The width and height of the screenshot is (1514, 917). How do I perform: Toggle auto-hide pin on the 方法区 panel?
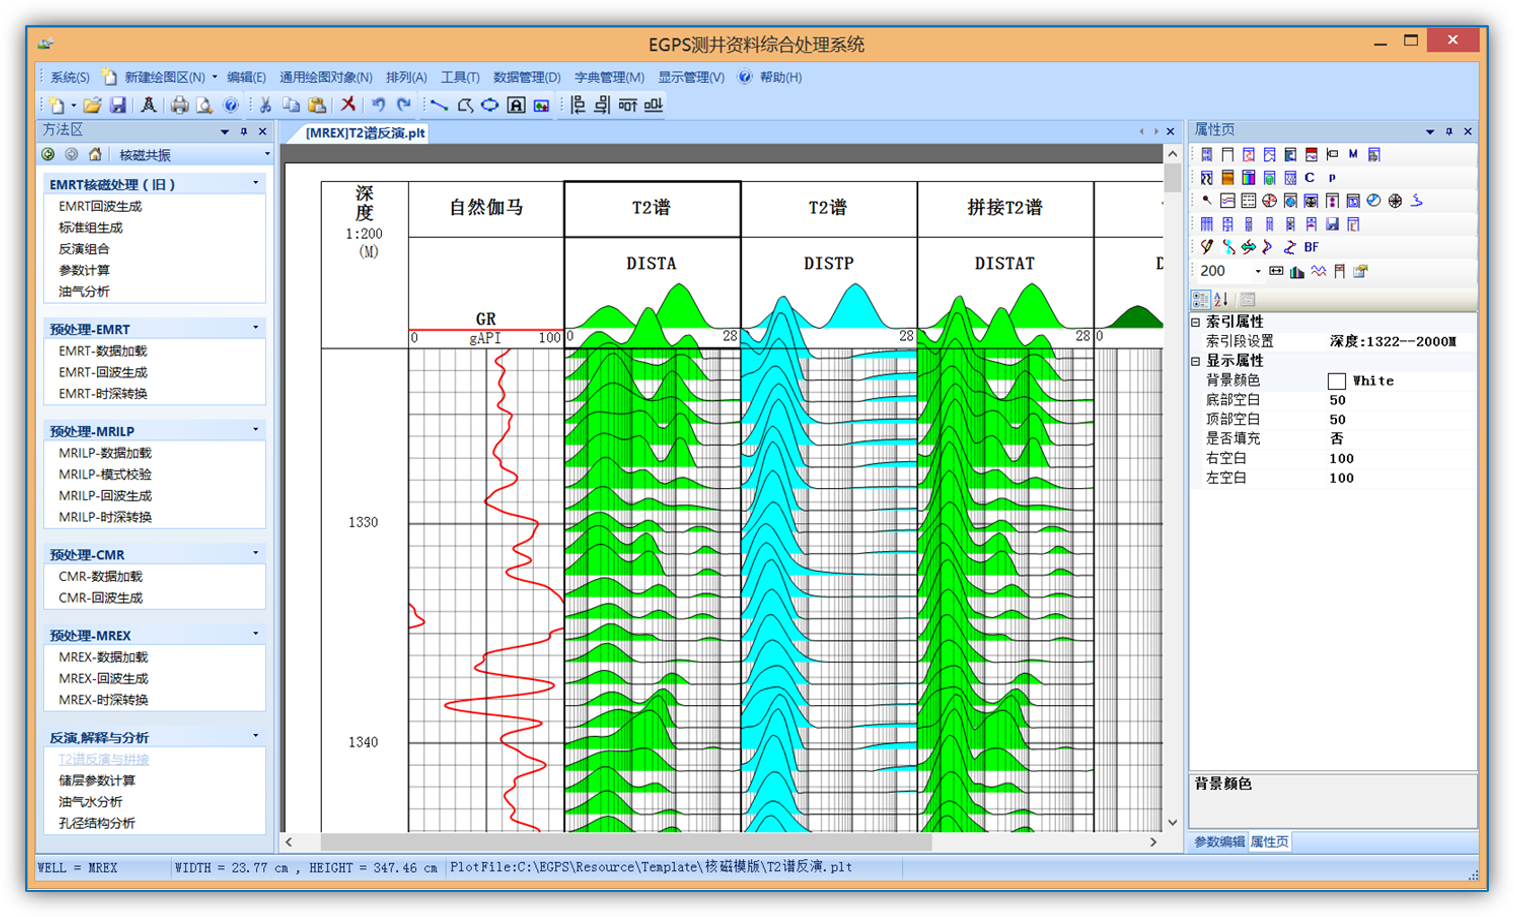(244, 131)
